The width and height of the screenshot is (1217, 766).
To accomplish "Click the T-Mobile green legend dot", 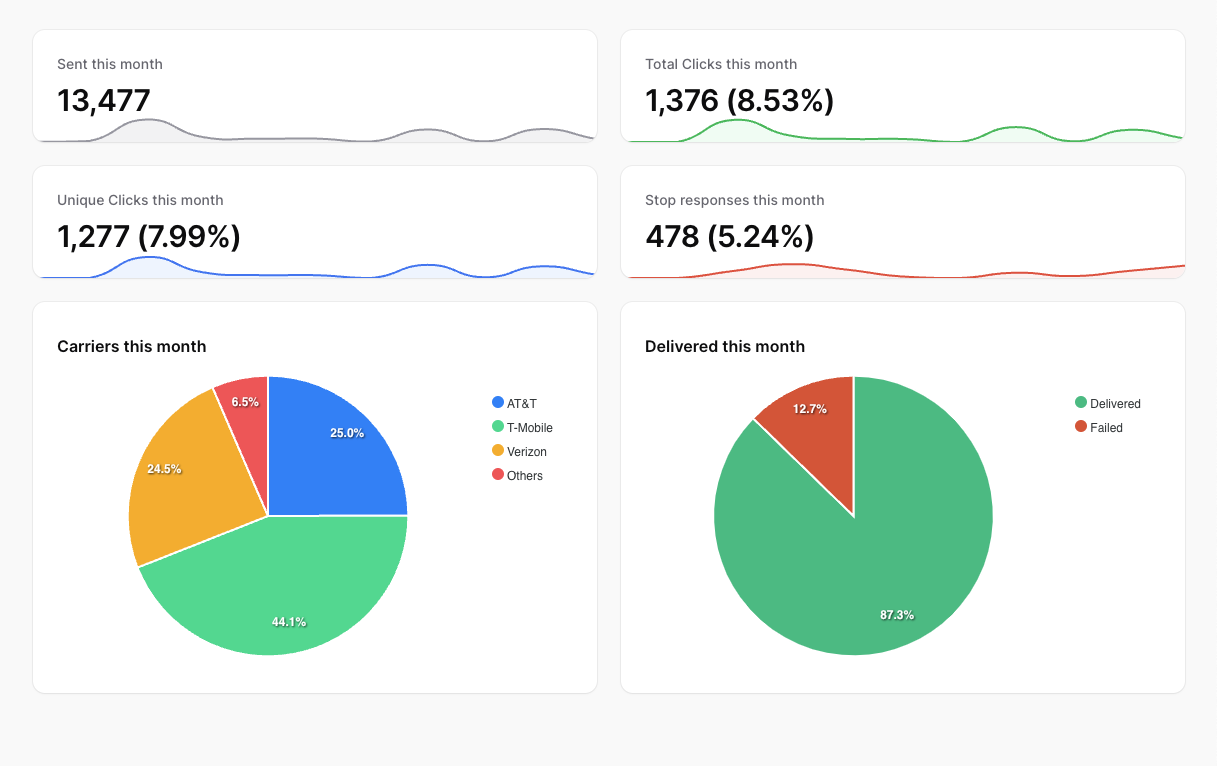I will [x=498, y=427].
